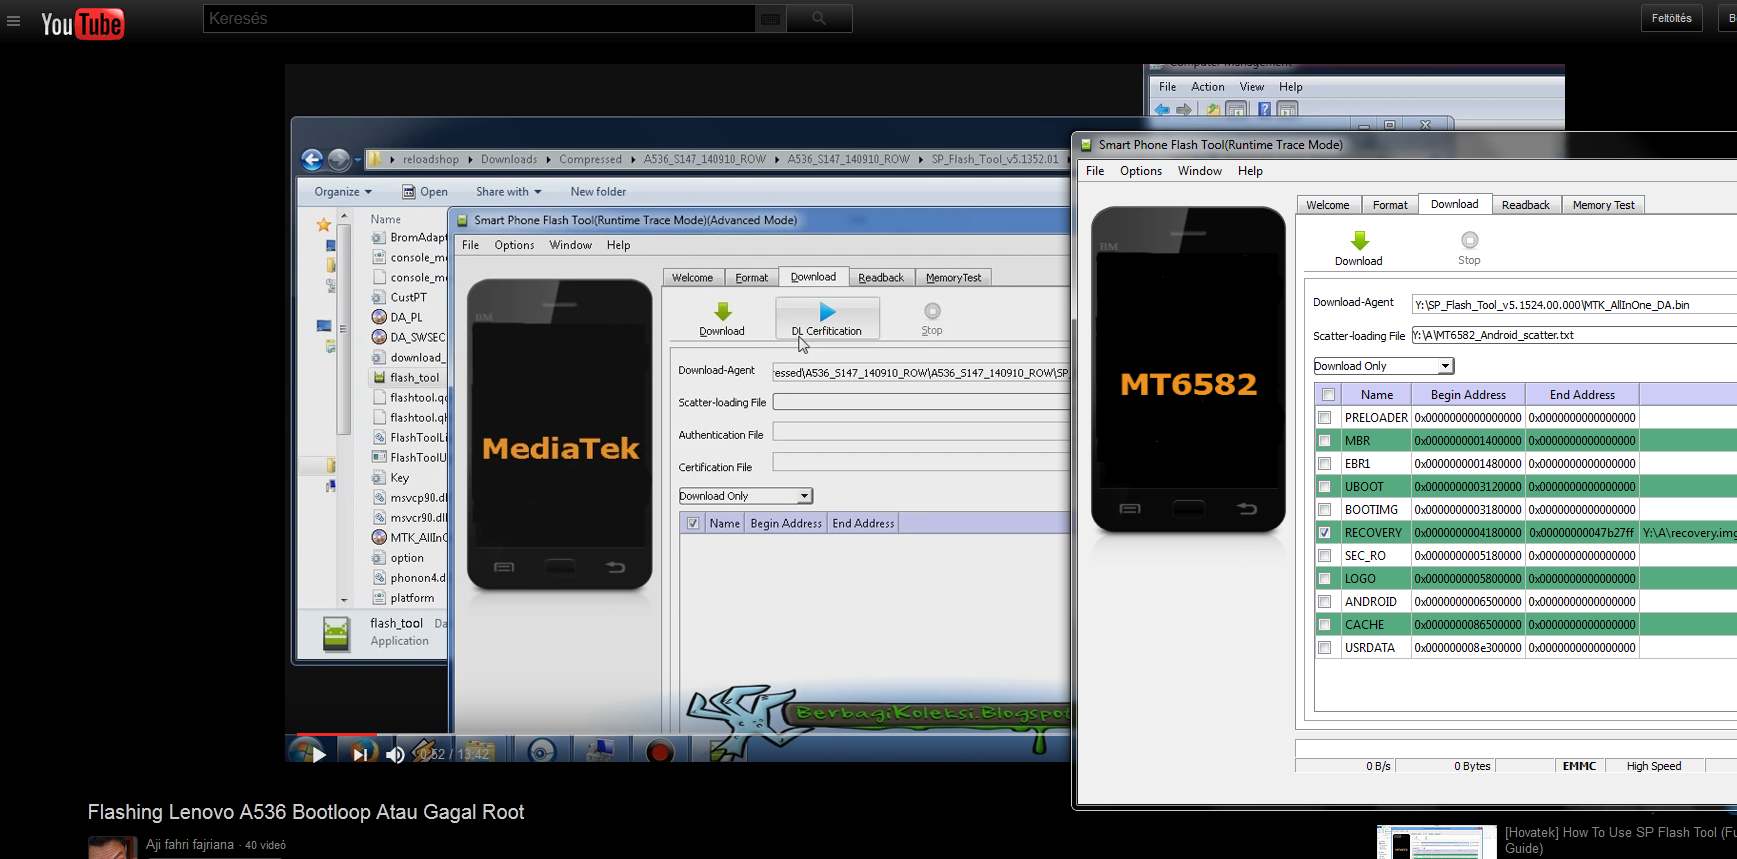Select the MTK_AllInOne file icon
The width and height of the screenshot is (1737, 859).
coord(379,537)
